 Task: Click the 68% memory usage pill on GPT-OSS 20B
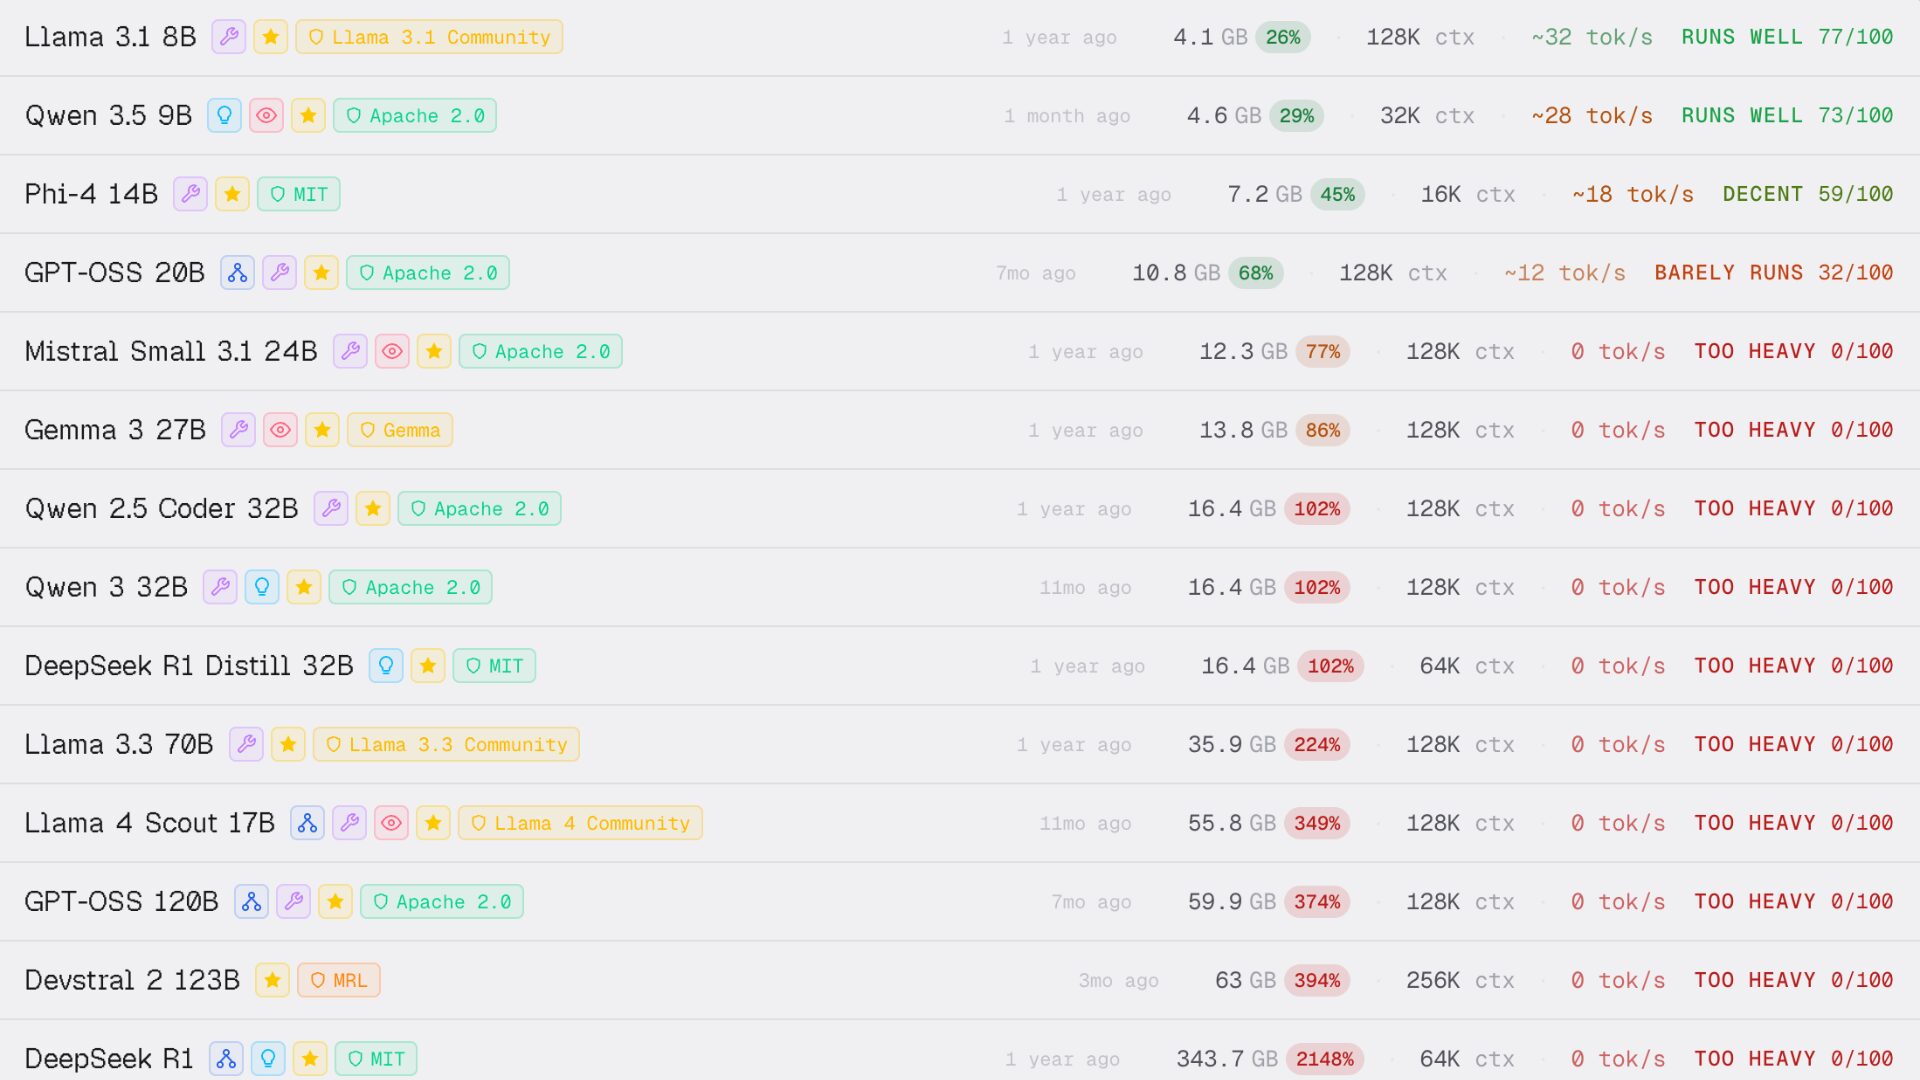1255,273
